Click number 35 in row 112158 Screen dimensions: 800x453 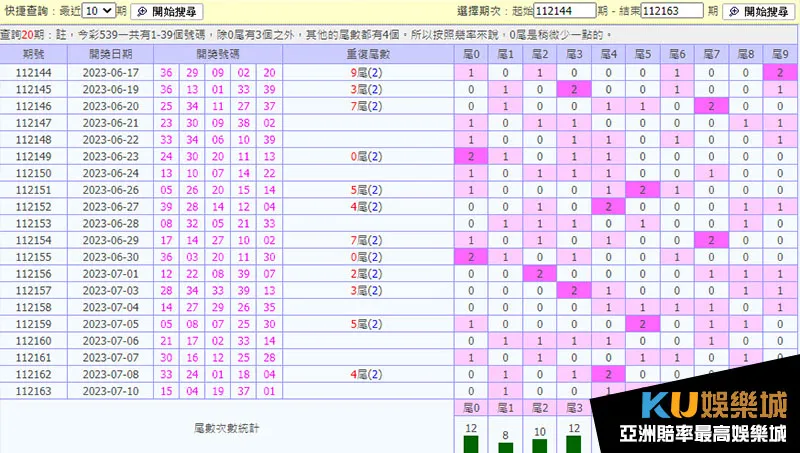(x=269, y=307)
